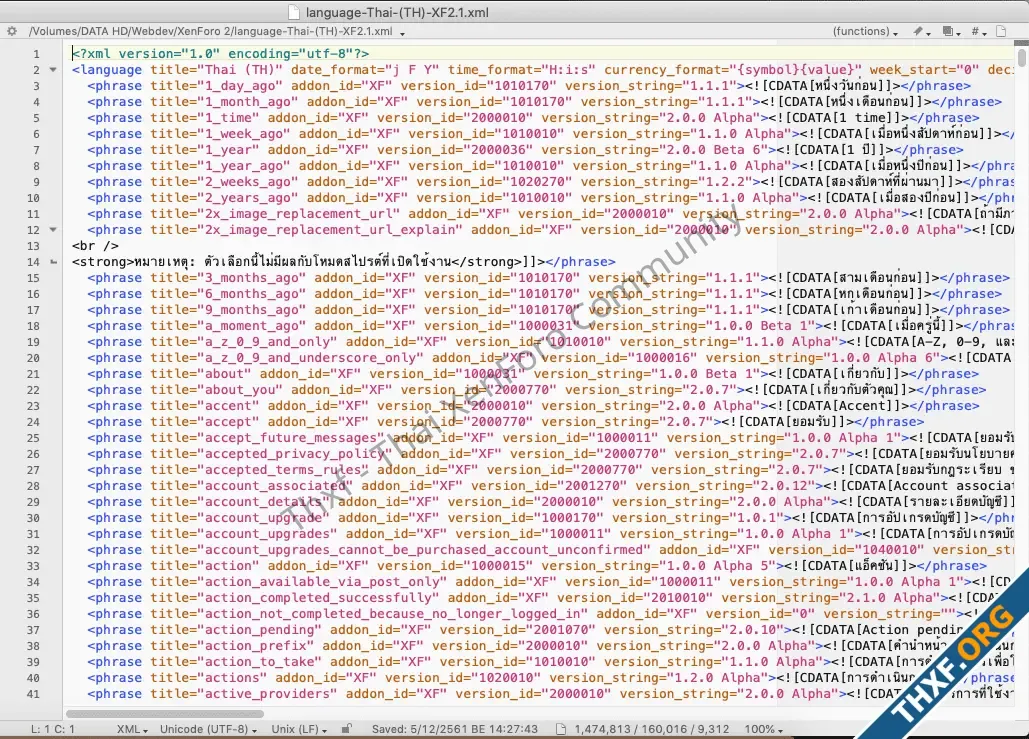Click the horizontal scrollbar thumb
The width and height of the screenshot is (1029, 739).
(165, 713)
